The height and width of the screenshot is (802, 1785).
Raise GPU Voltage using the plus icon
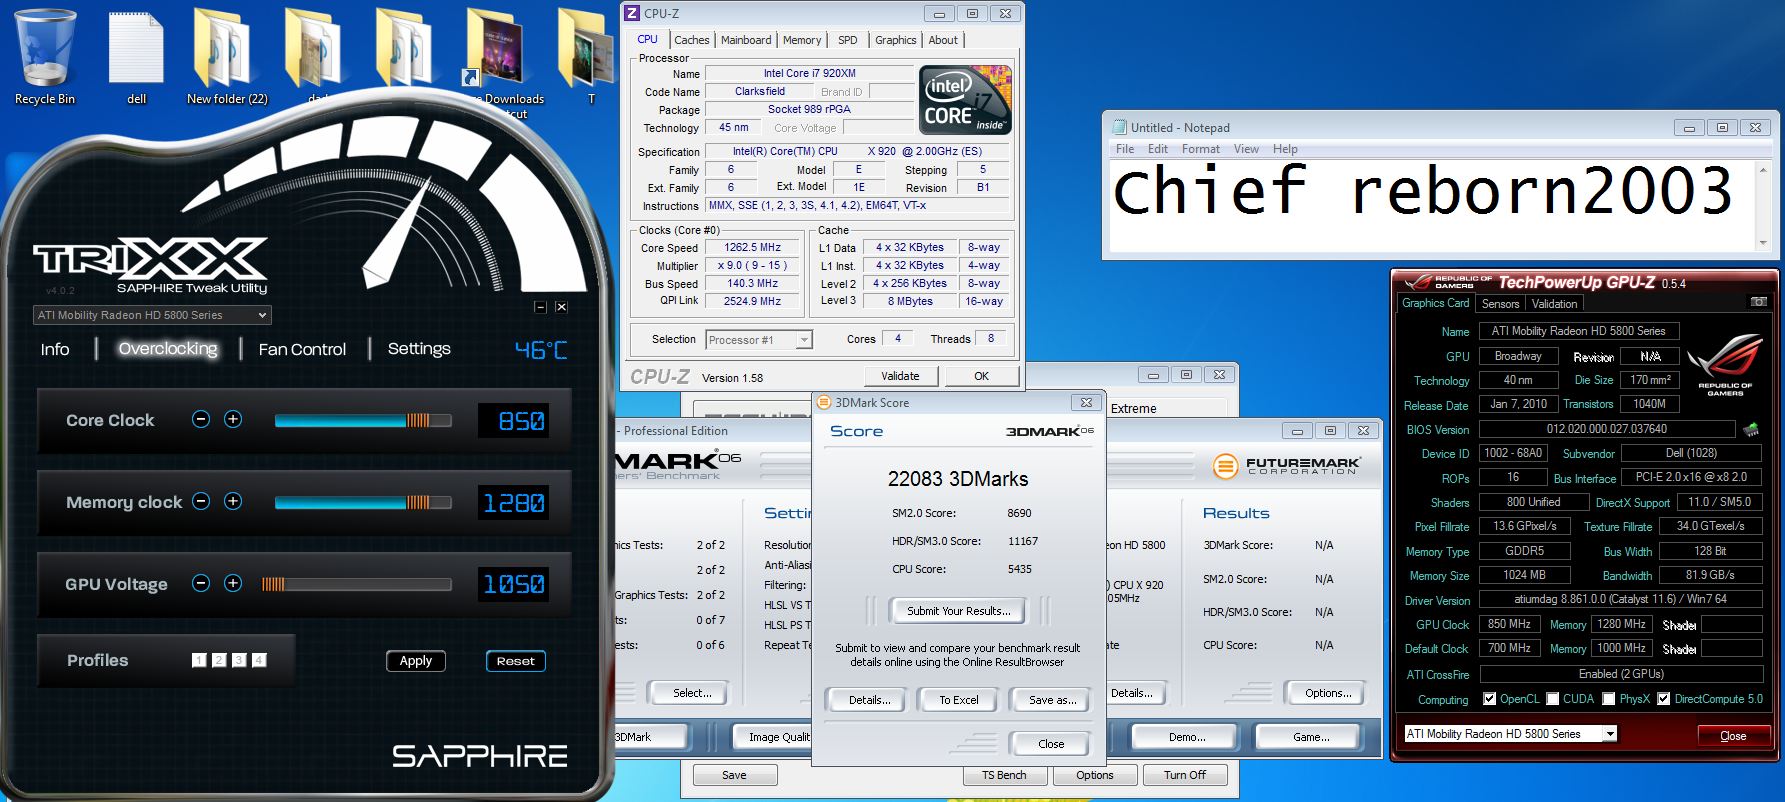click(x=233, y=583)
